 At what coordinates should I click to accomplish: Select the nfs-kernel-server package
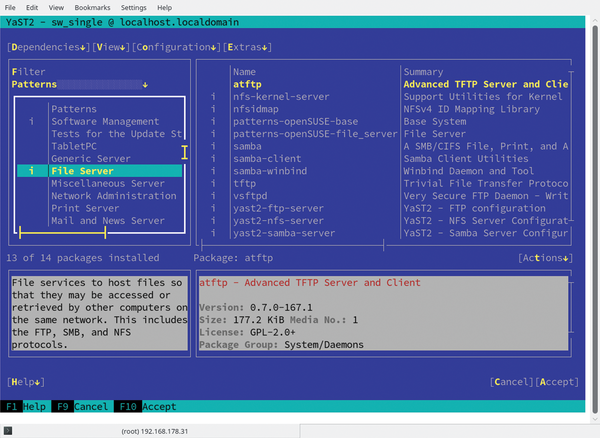(385, 97)
